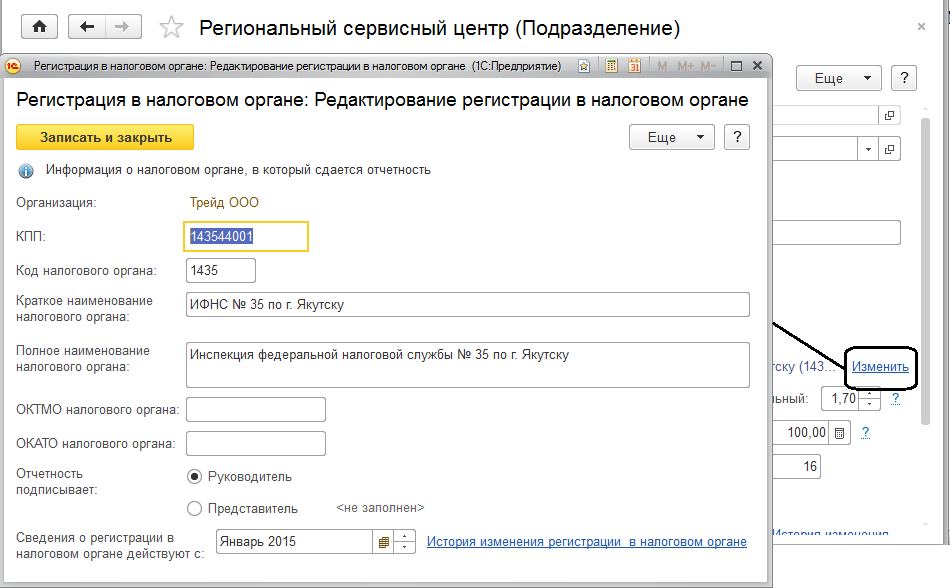Click the ОКТМО налогового органа field
Viewport: 950px width, 588px height.
(256, 410)
